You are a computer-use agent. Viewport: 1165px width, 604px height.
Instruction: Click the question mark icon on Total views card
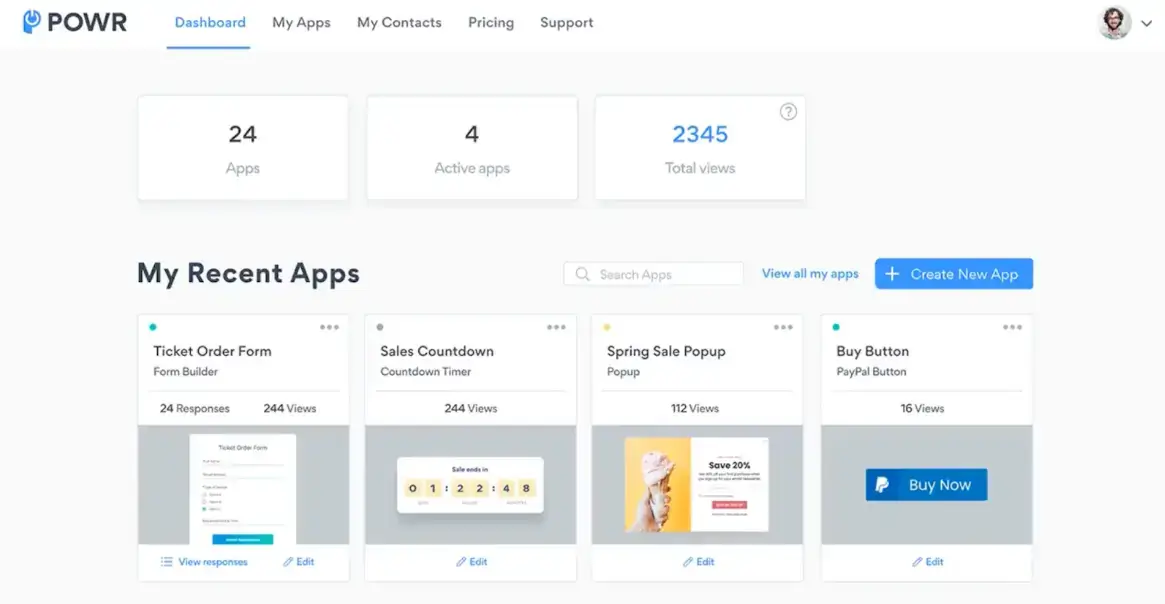coord(788,111)
